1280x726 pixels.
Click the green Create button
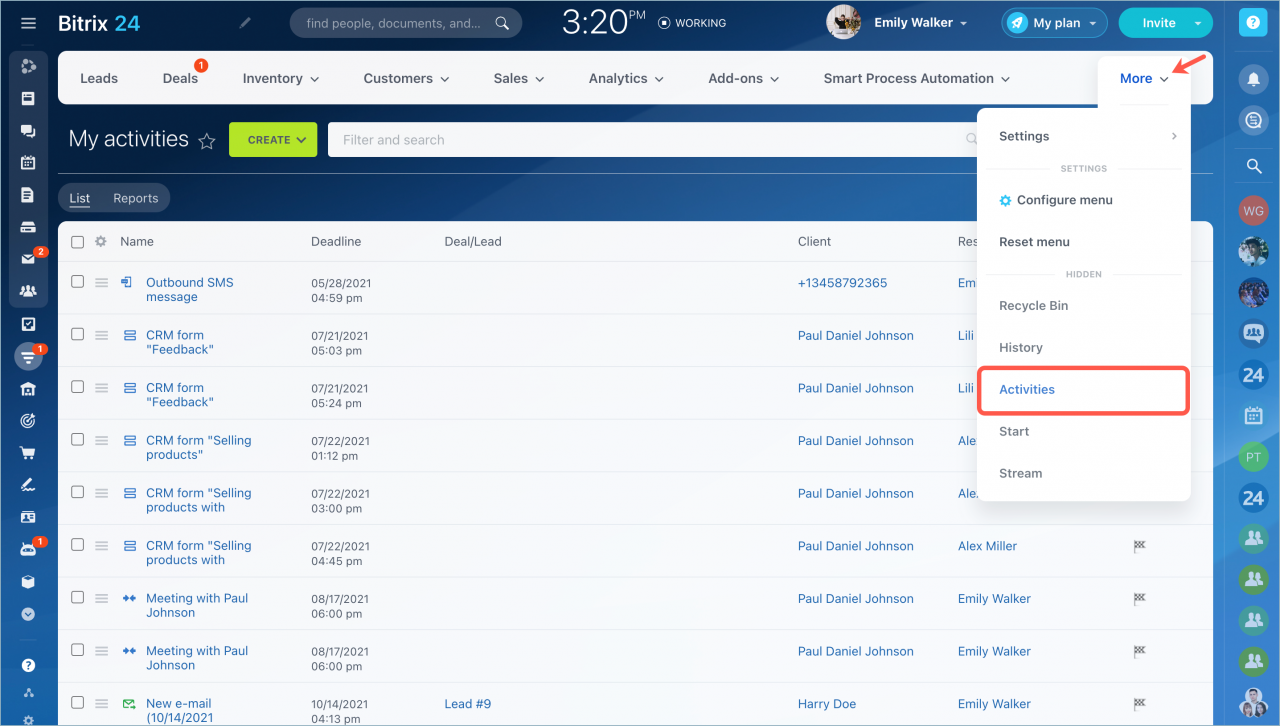pos(273,140)
